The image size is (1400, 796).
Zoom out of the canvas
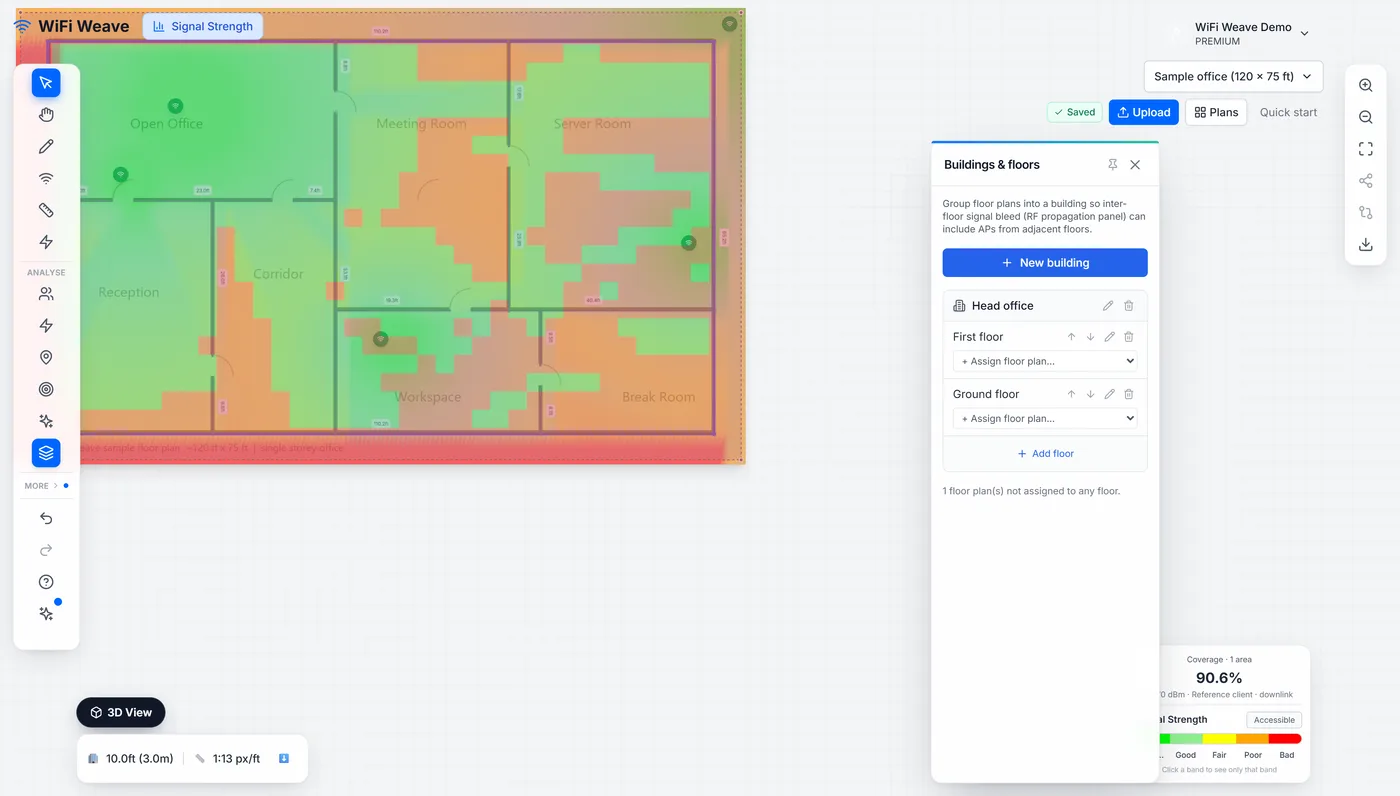[x=1366, y=118]
